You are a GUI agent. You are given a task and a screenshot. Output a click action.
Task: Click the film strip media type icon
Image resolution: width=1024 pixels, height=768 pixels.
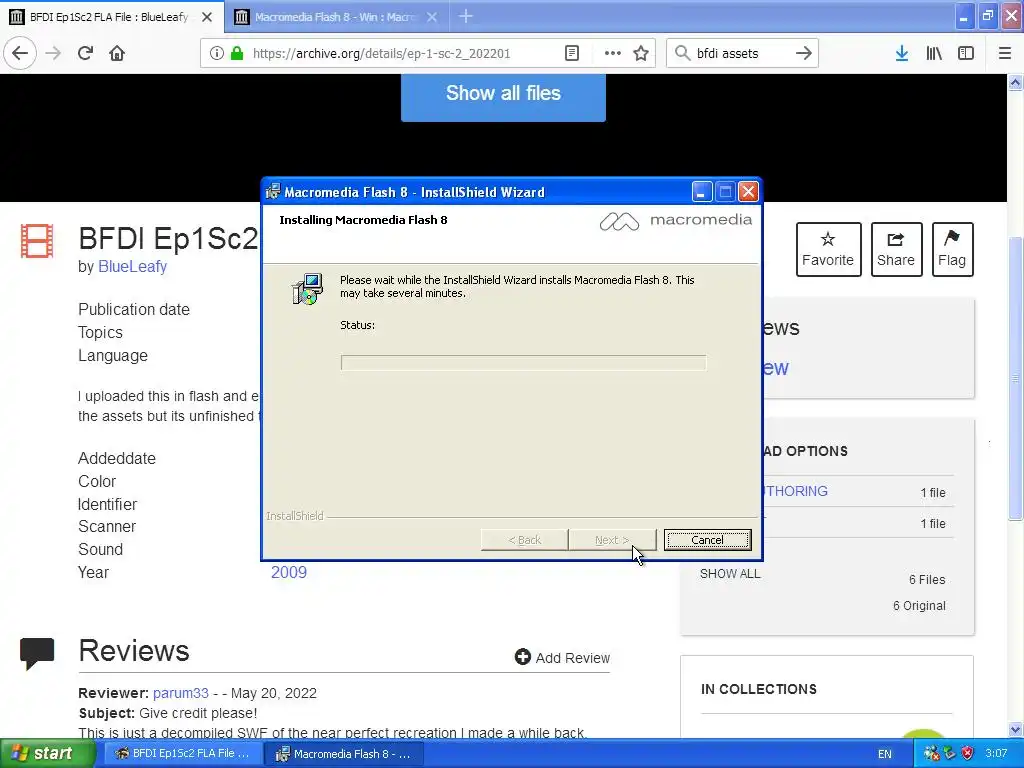[37, 241]
